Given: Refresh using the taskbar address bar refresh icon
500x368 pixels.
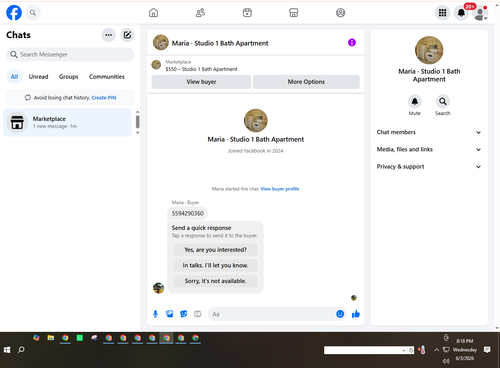Looking at the screenshot, I should 411,350.
